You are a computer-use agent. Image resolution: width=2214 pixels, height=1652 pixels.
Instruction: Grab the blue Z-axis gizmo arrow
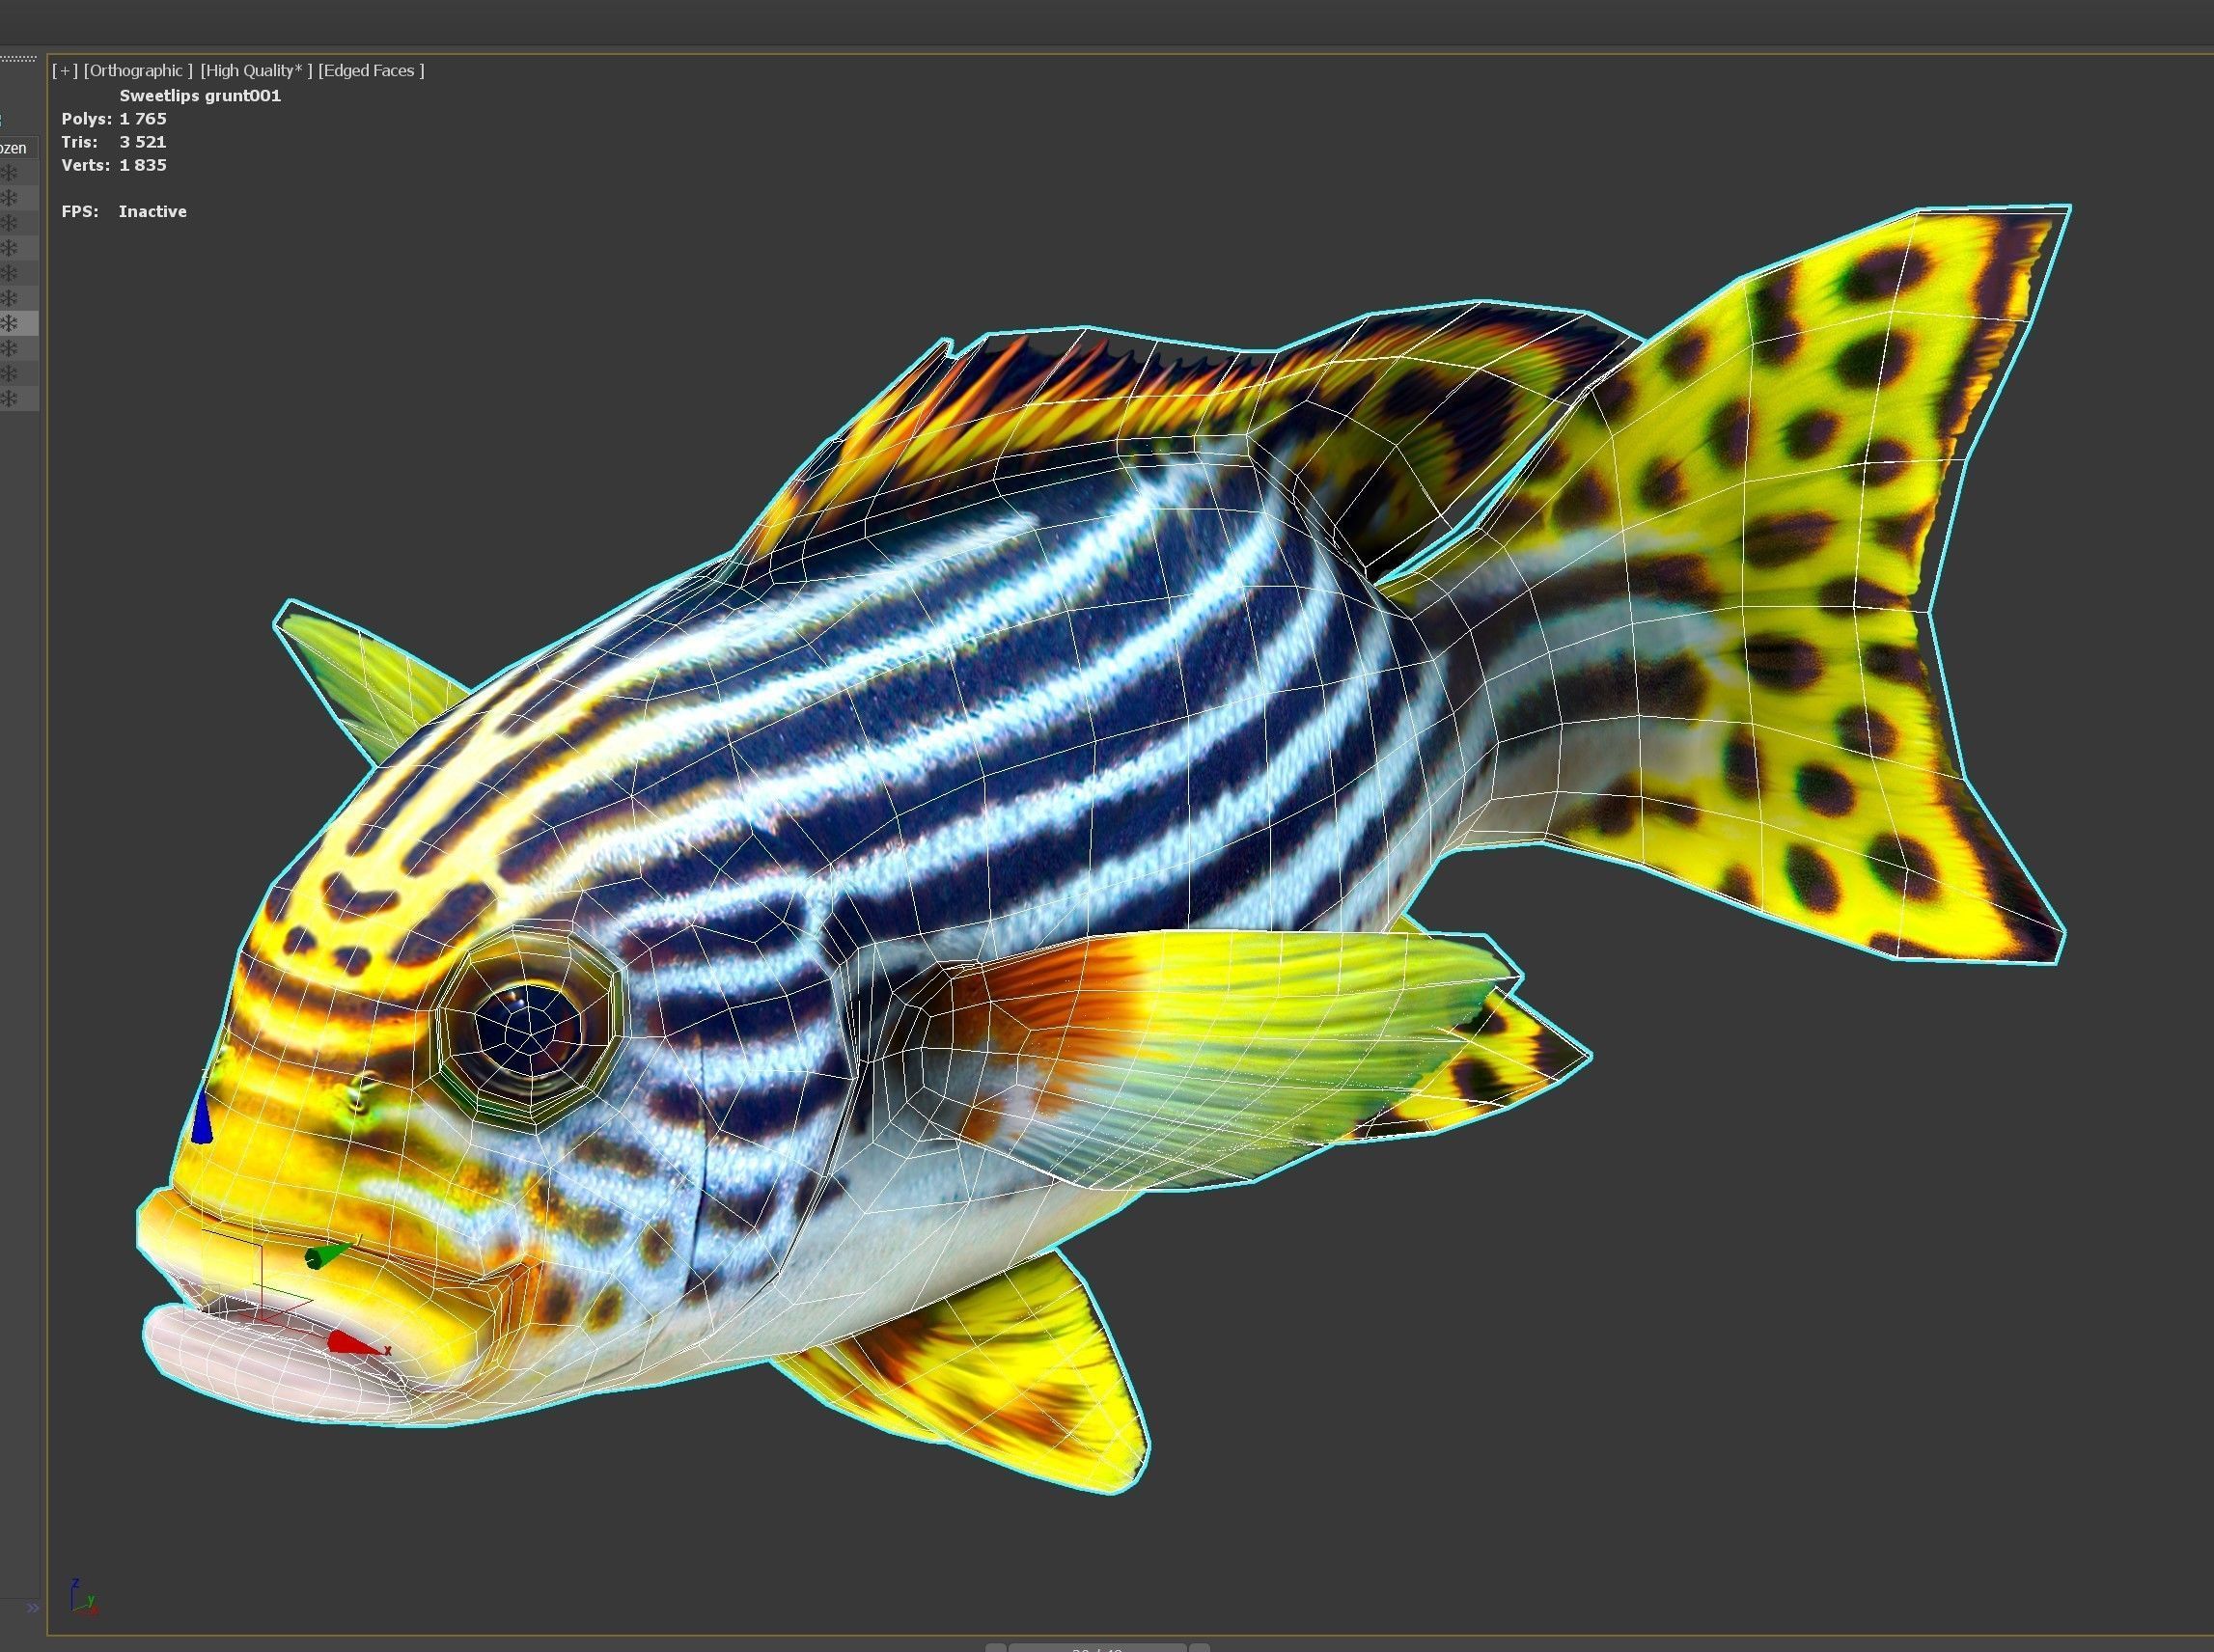pos(202,1116)
